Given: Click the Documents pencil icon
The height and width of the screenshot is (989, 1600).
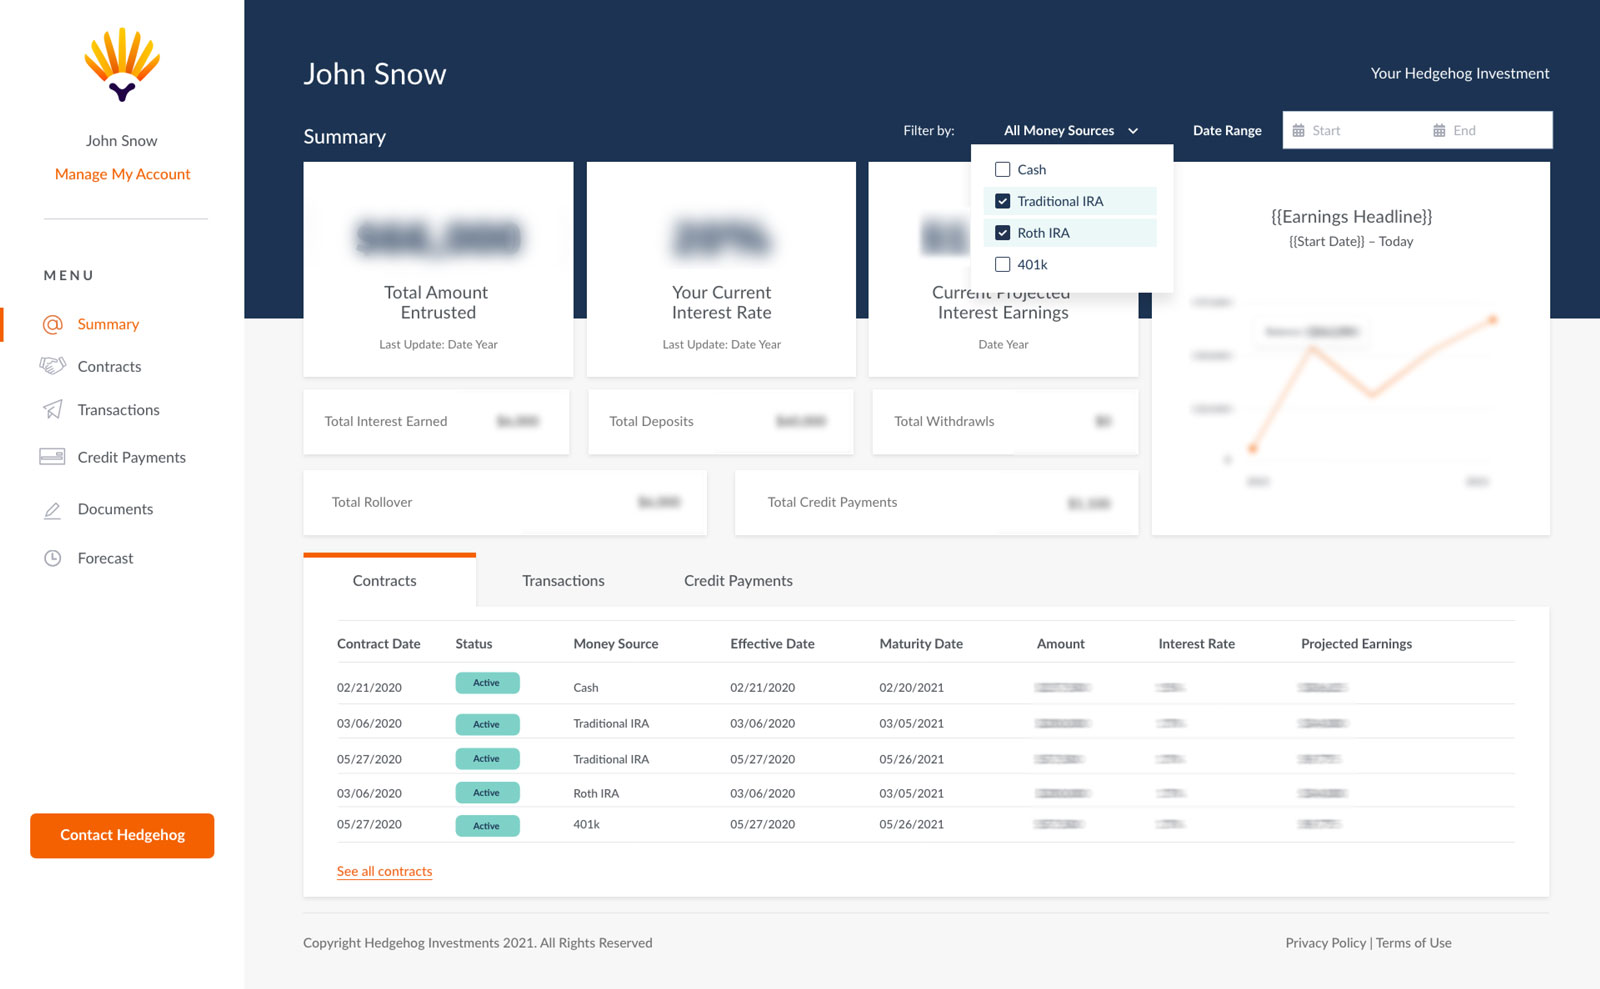Looking at the screenshot, I should click(x=53, y=510).
